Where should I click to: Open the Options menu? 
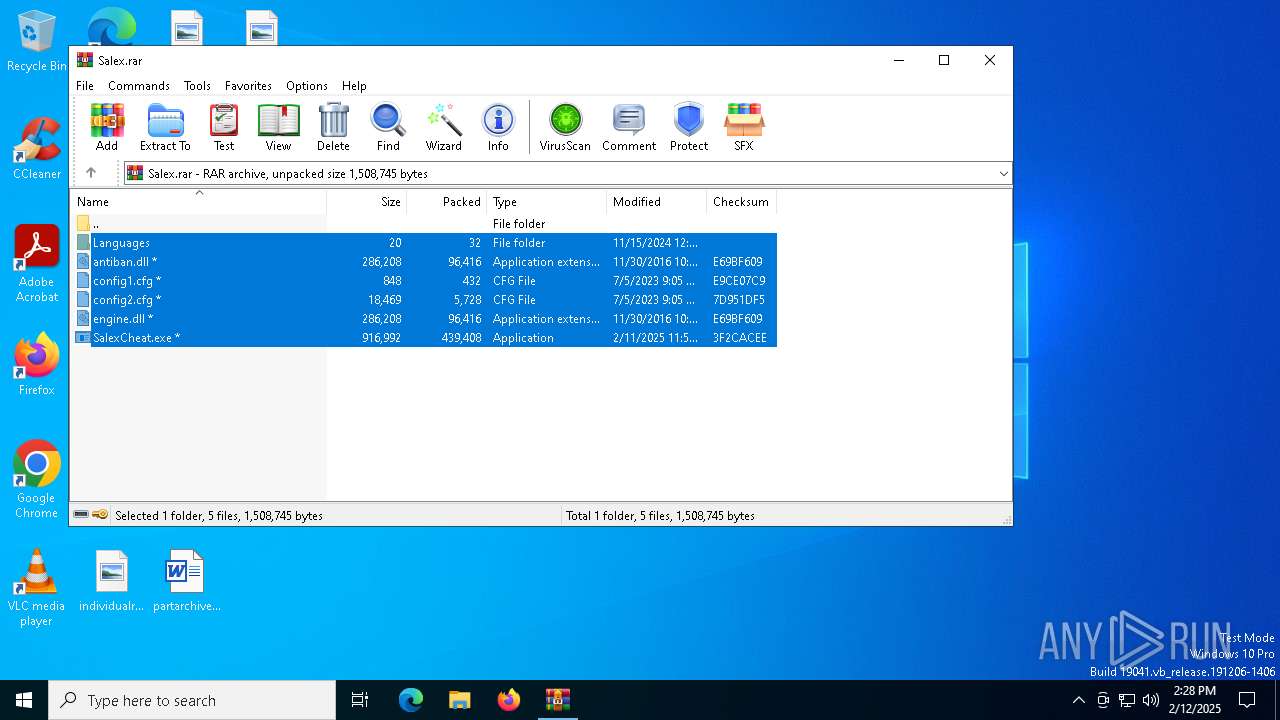(x=307, y=86)
